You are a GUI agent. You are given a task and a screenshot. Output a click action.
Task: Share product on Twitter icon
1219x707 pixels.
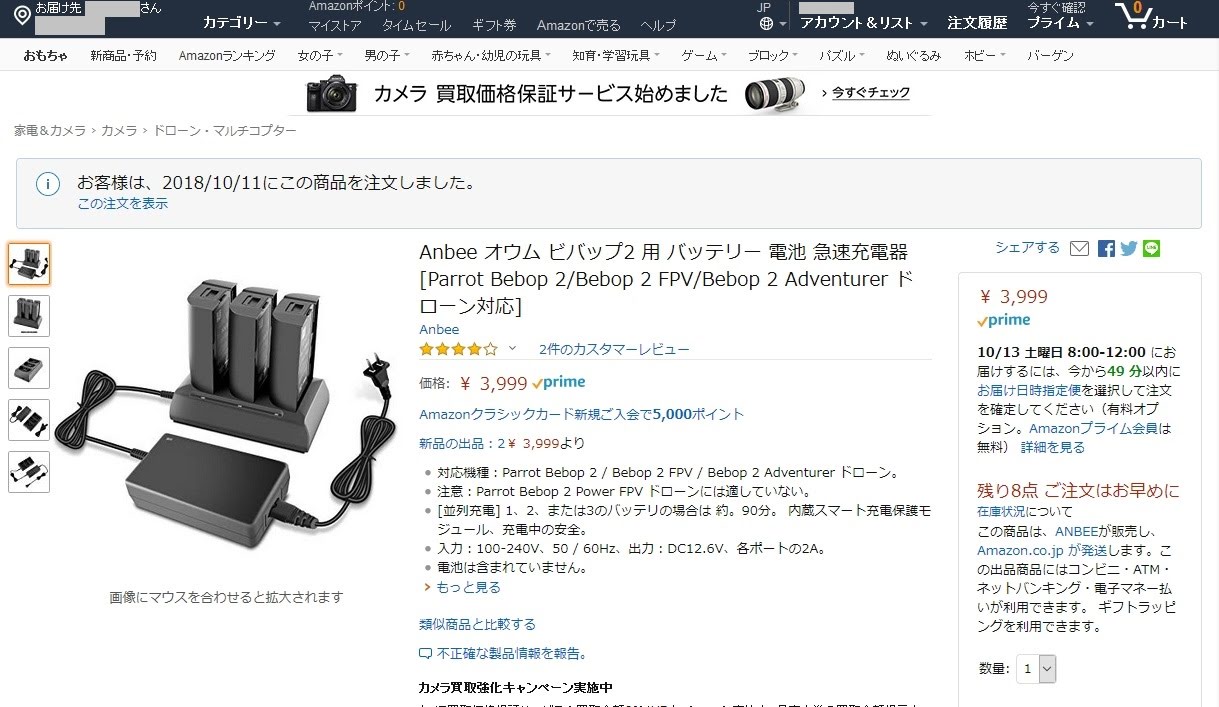coord(1129,249)
